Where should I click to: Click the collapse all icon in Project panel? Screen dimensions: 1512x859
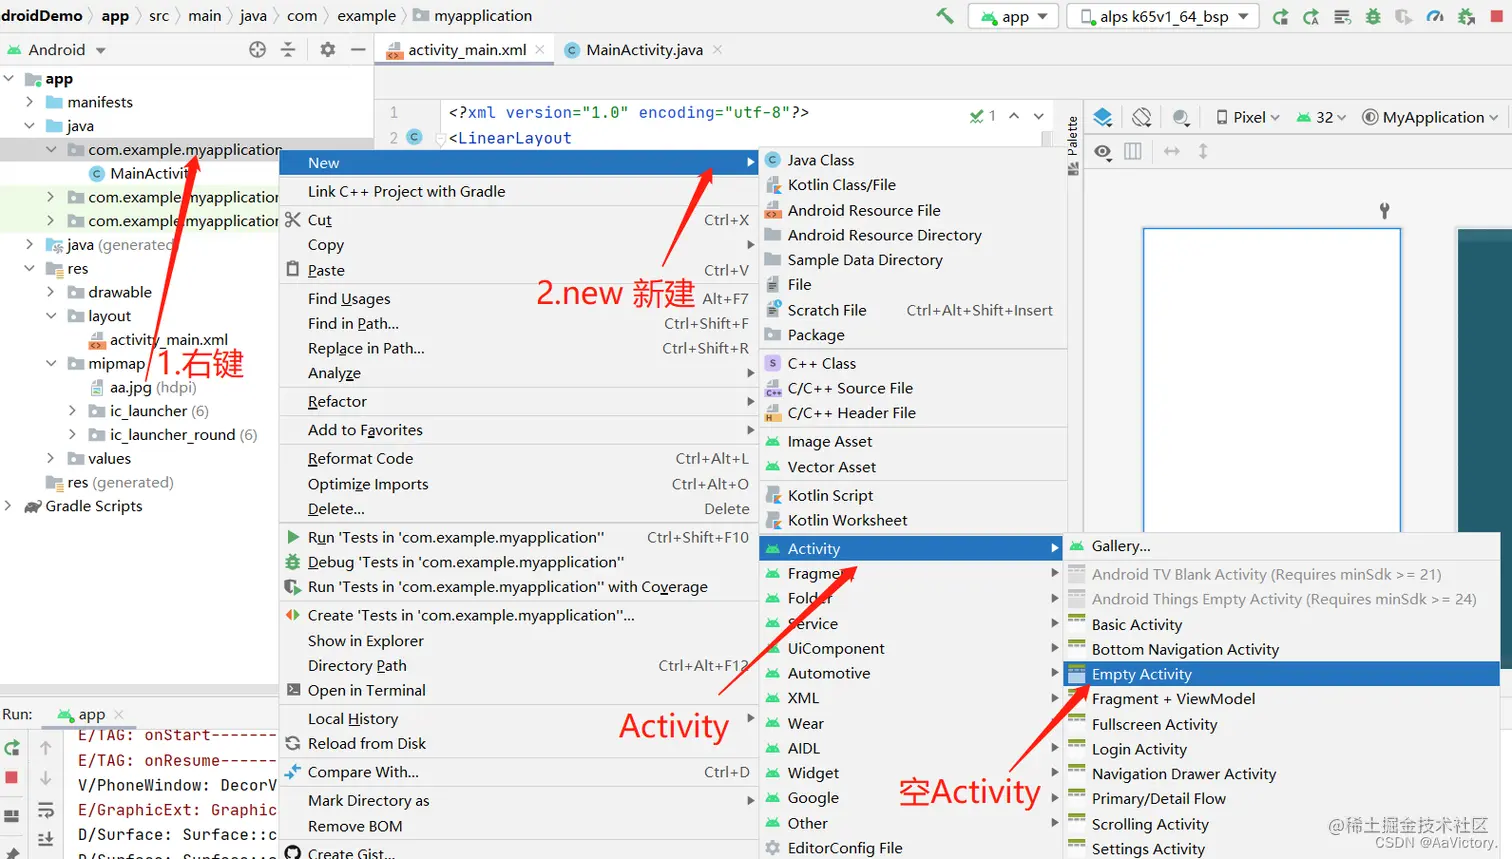288,49
